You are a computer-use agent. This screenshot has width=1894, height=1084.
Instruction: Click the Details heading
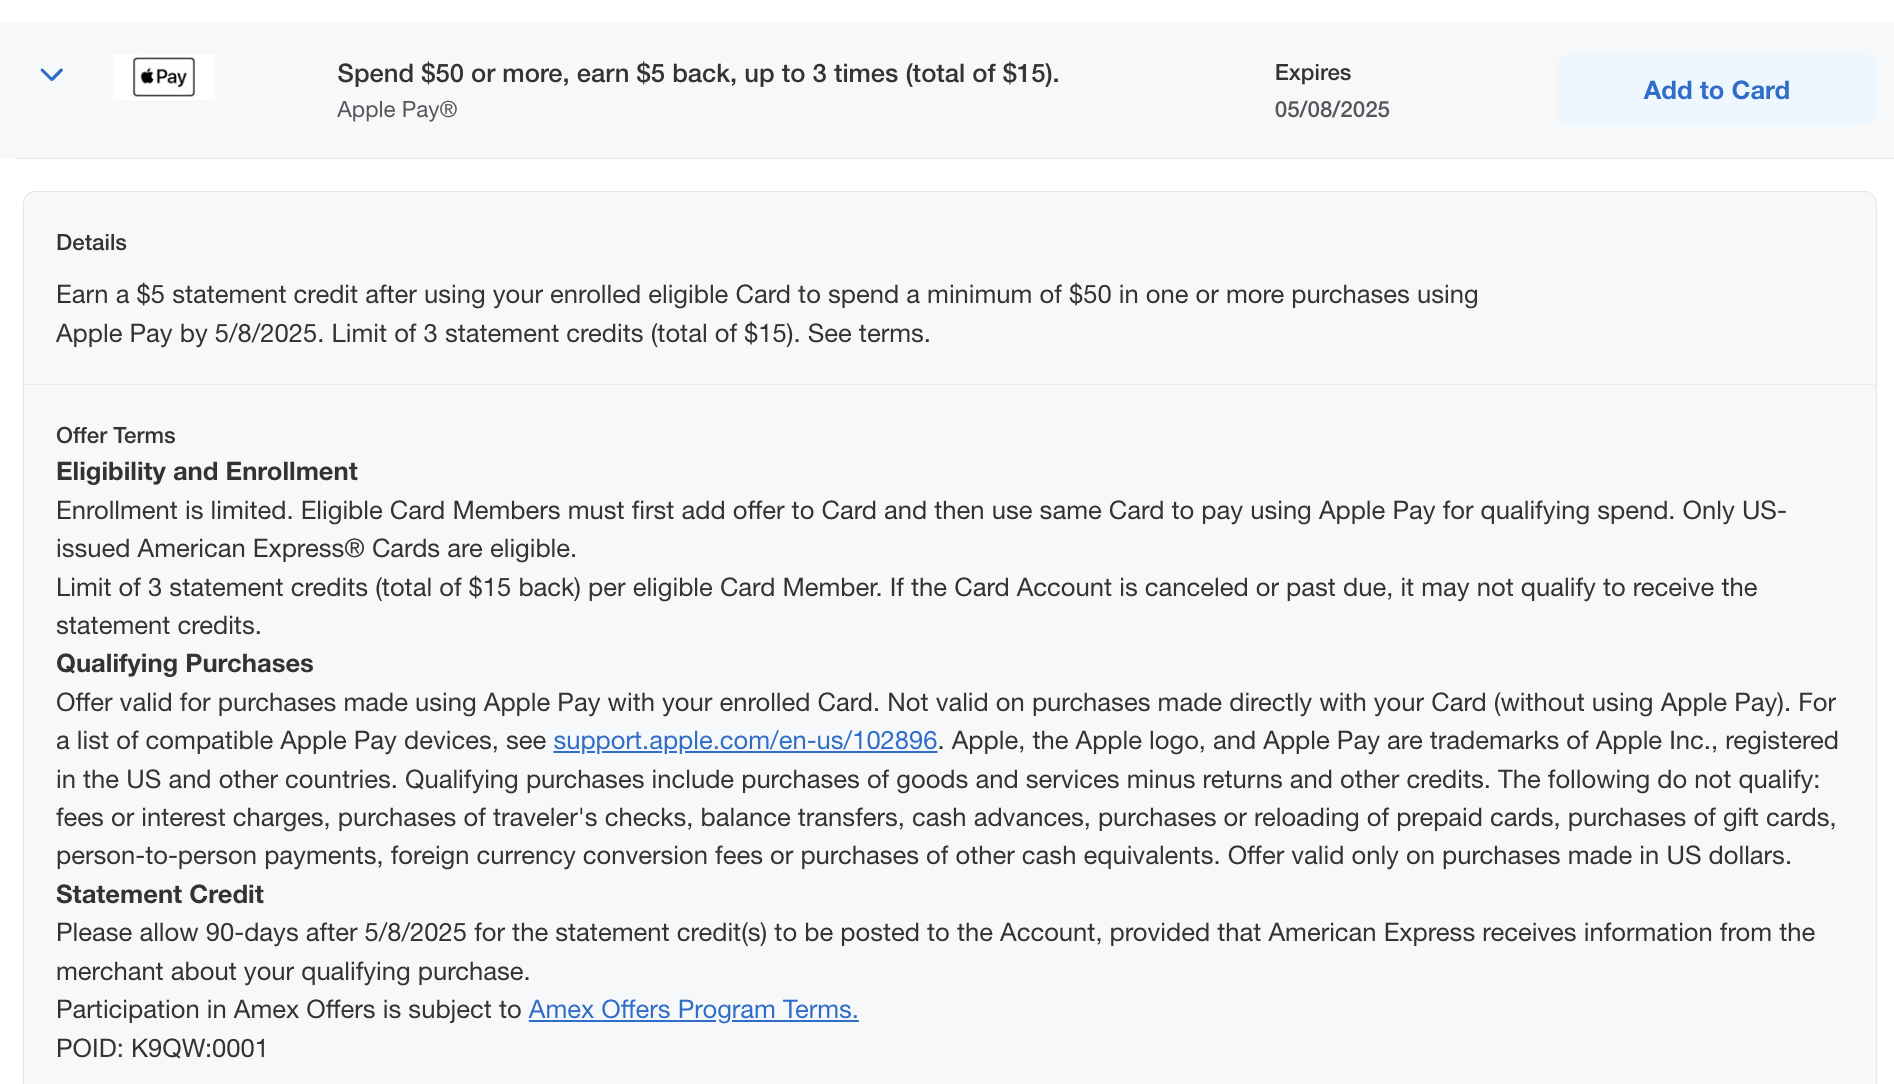(x=91, y=243)
